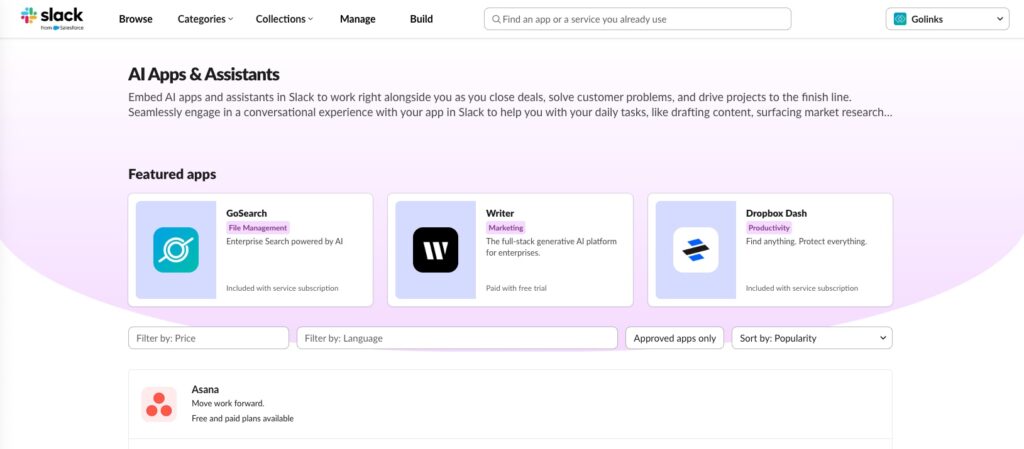1024x449 pixels.
Task: Open the GoSearch app icon
Action: pyautogui.click(x=176, y=250)
